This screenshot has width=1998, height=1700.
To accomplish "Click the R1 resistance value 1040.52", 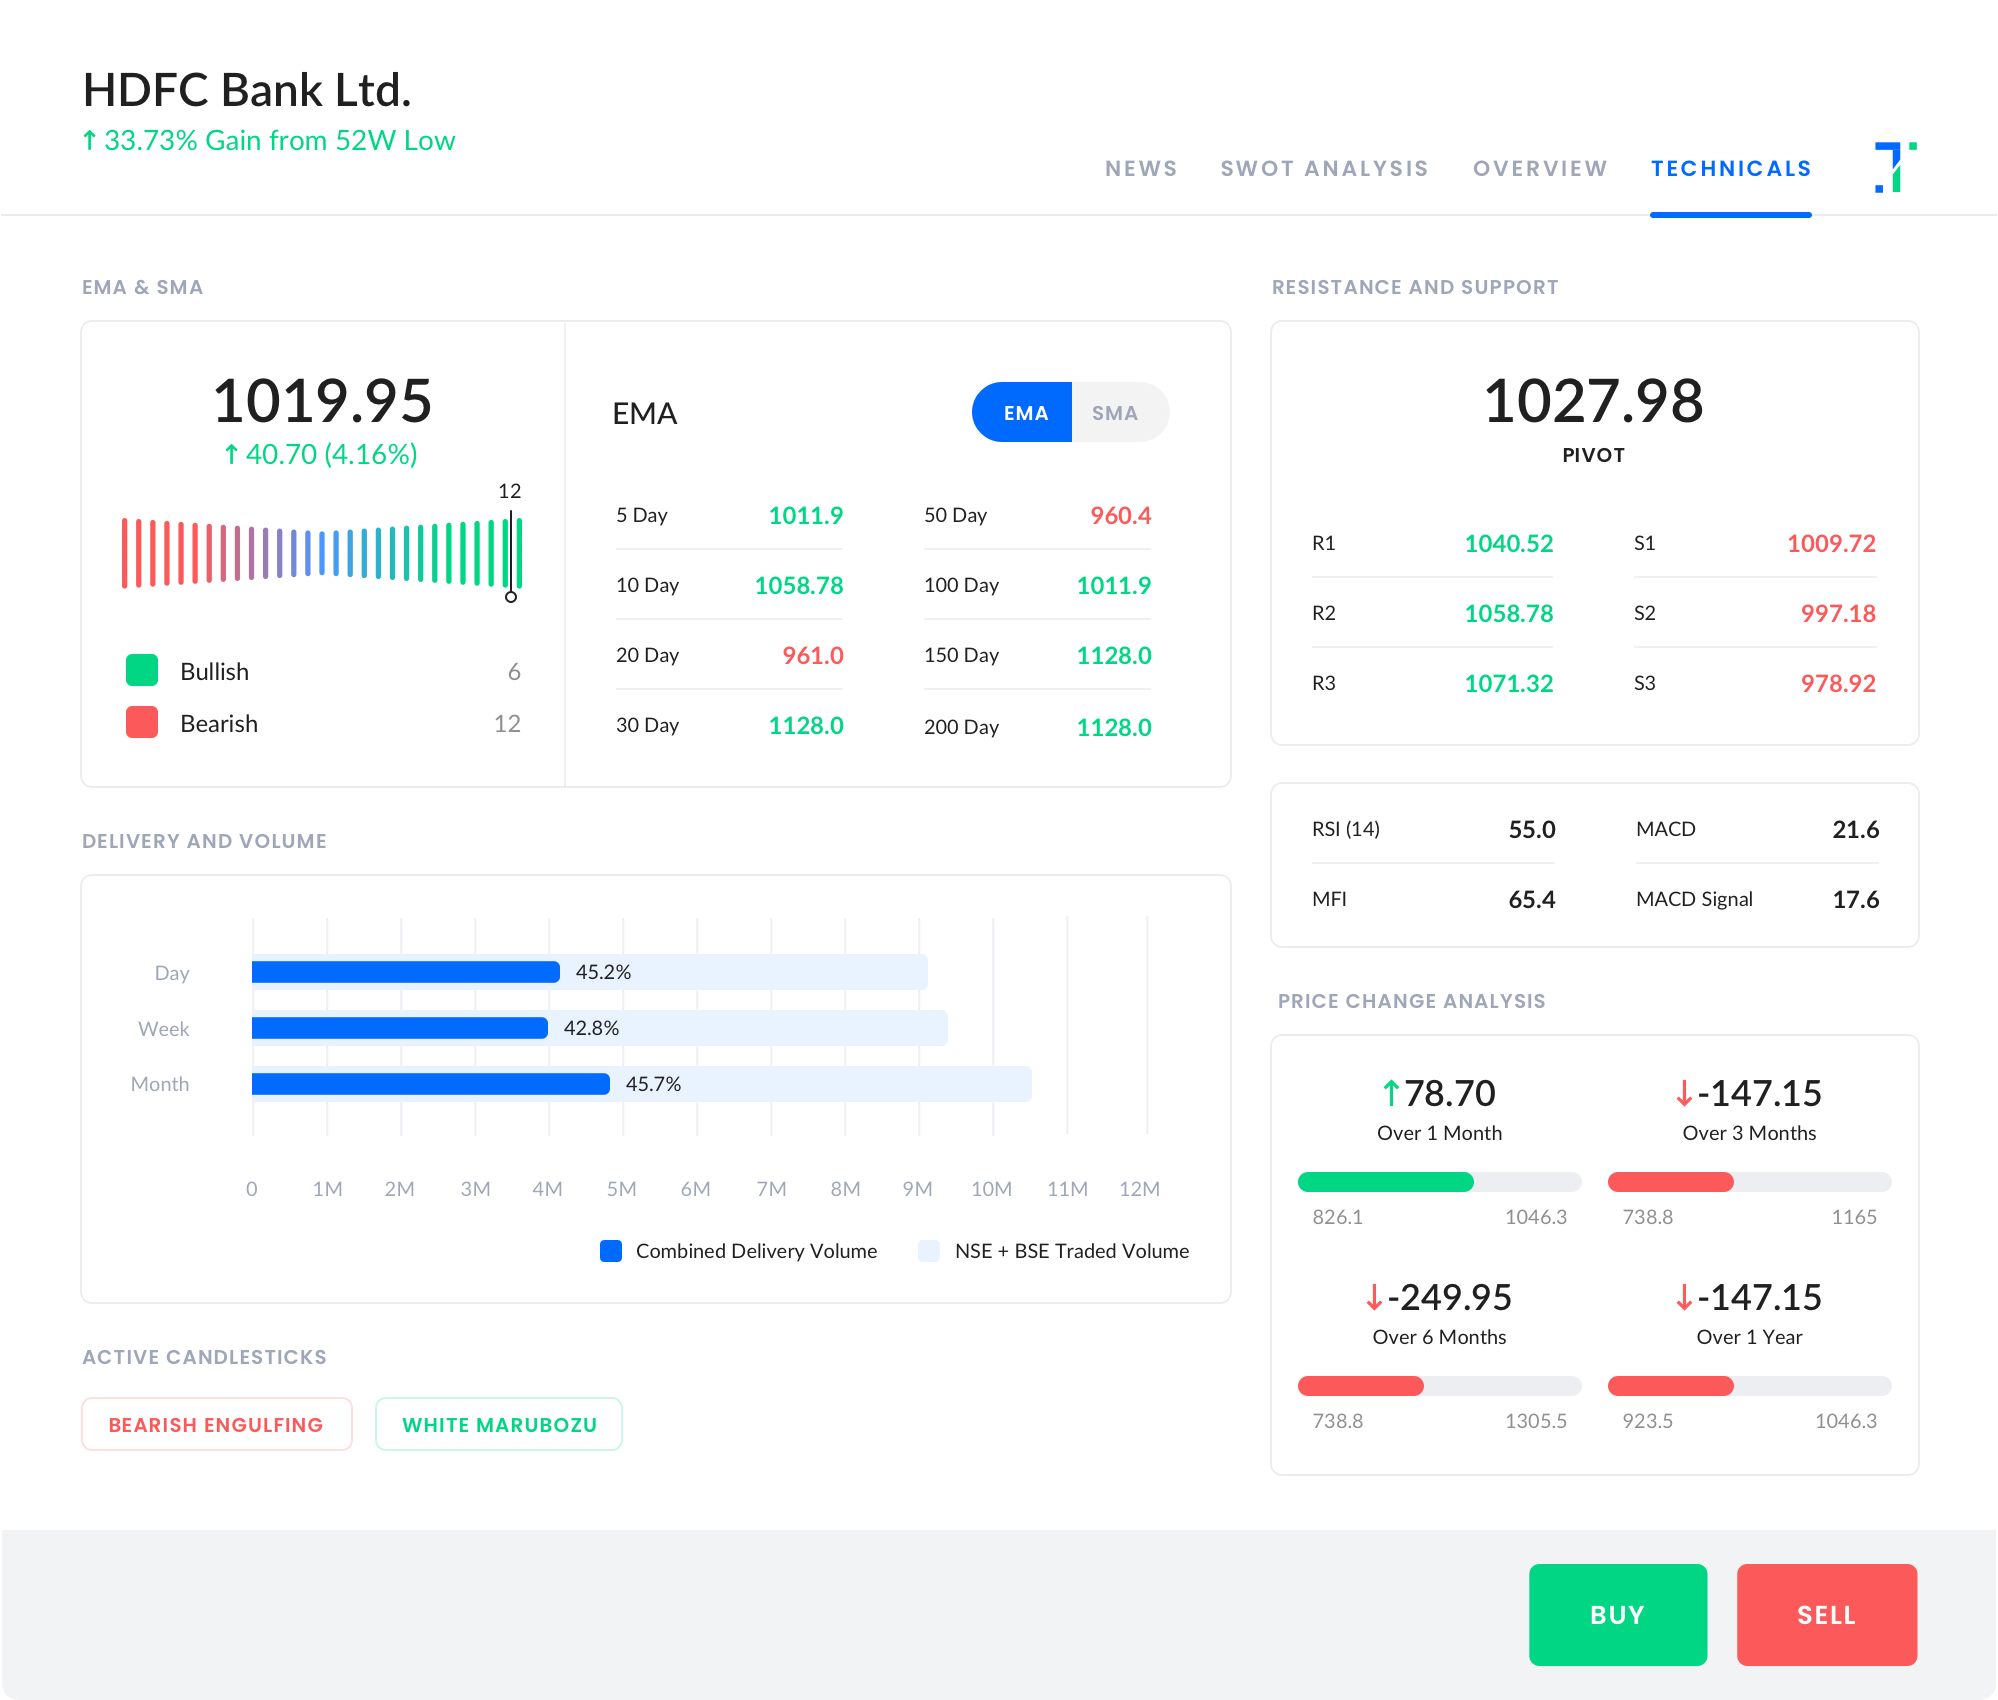I will tap(1509, 543).
